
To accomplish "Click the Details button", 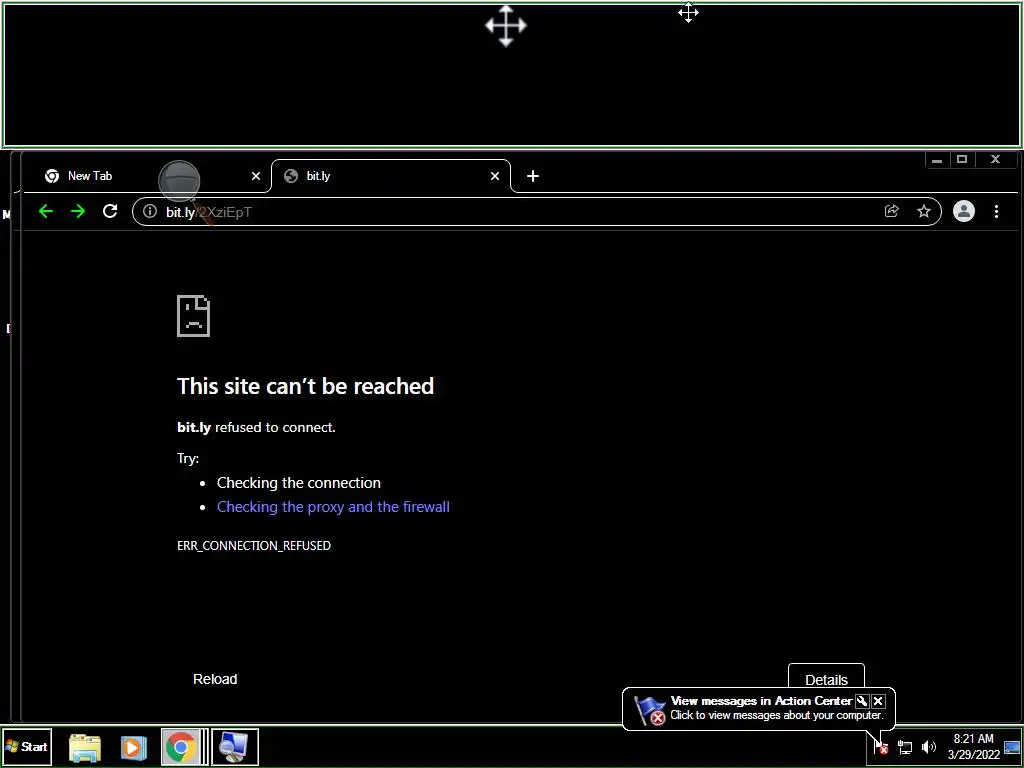I will click(826, 679).
